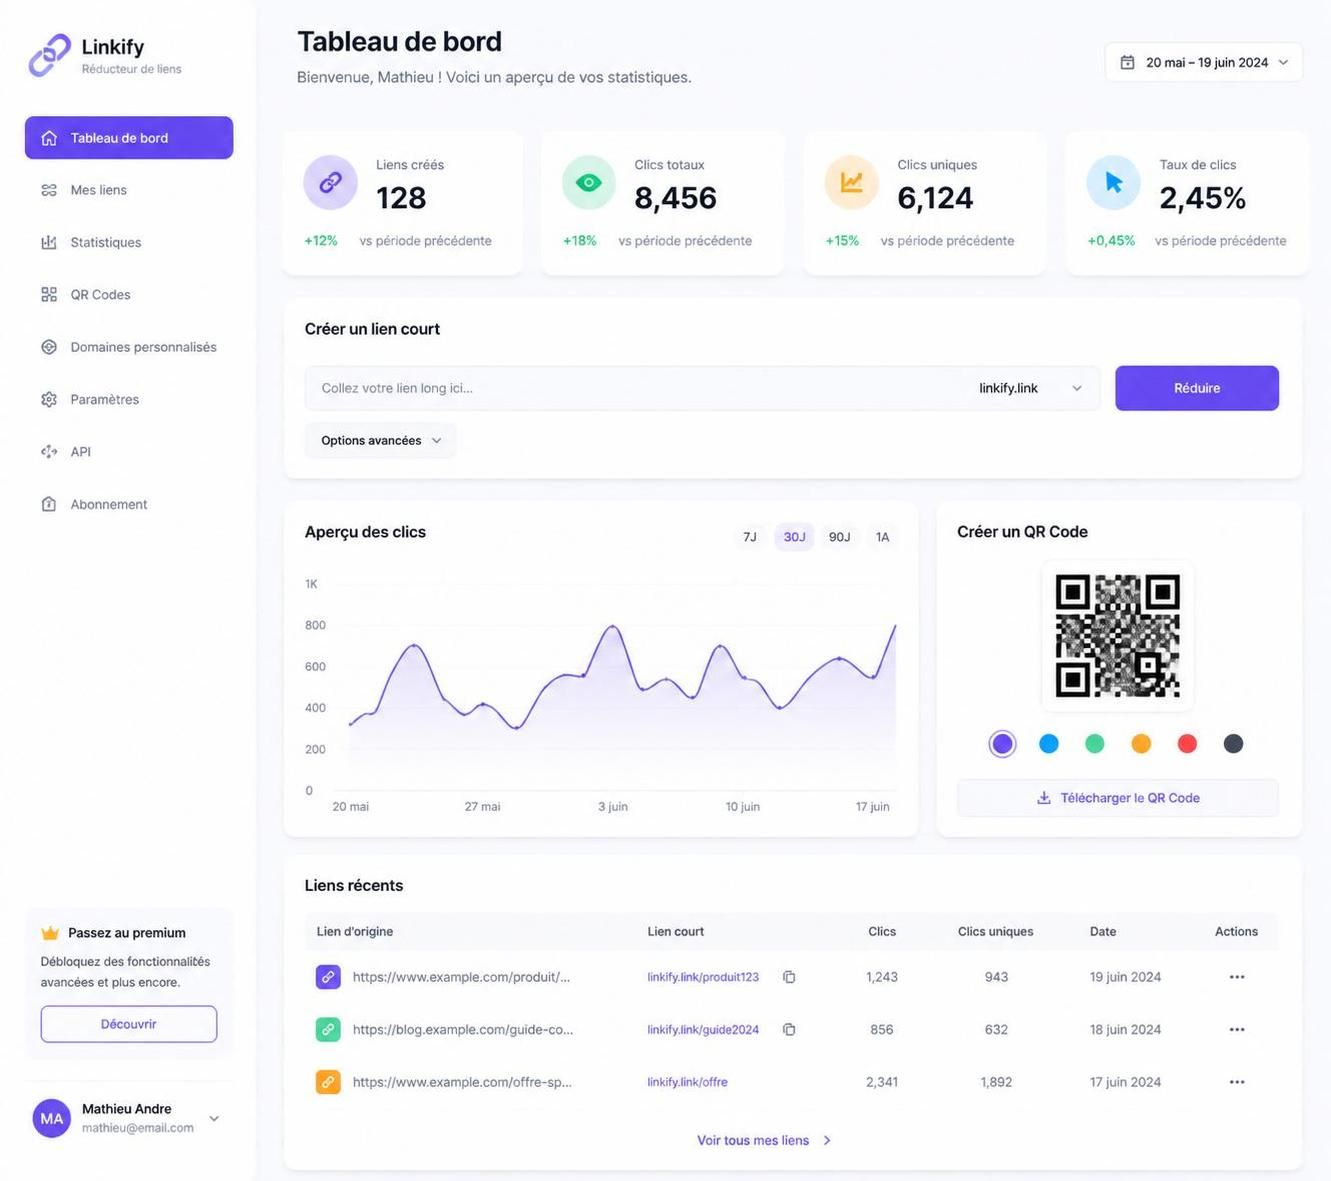
Task: Copy the linkify.link/produit123 short link
Action: (789, 977)
